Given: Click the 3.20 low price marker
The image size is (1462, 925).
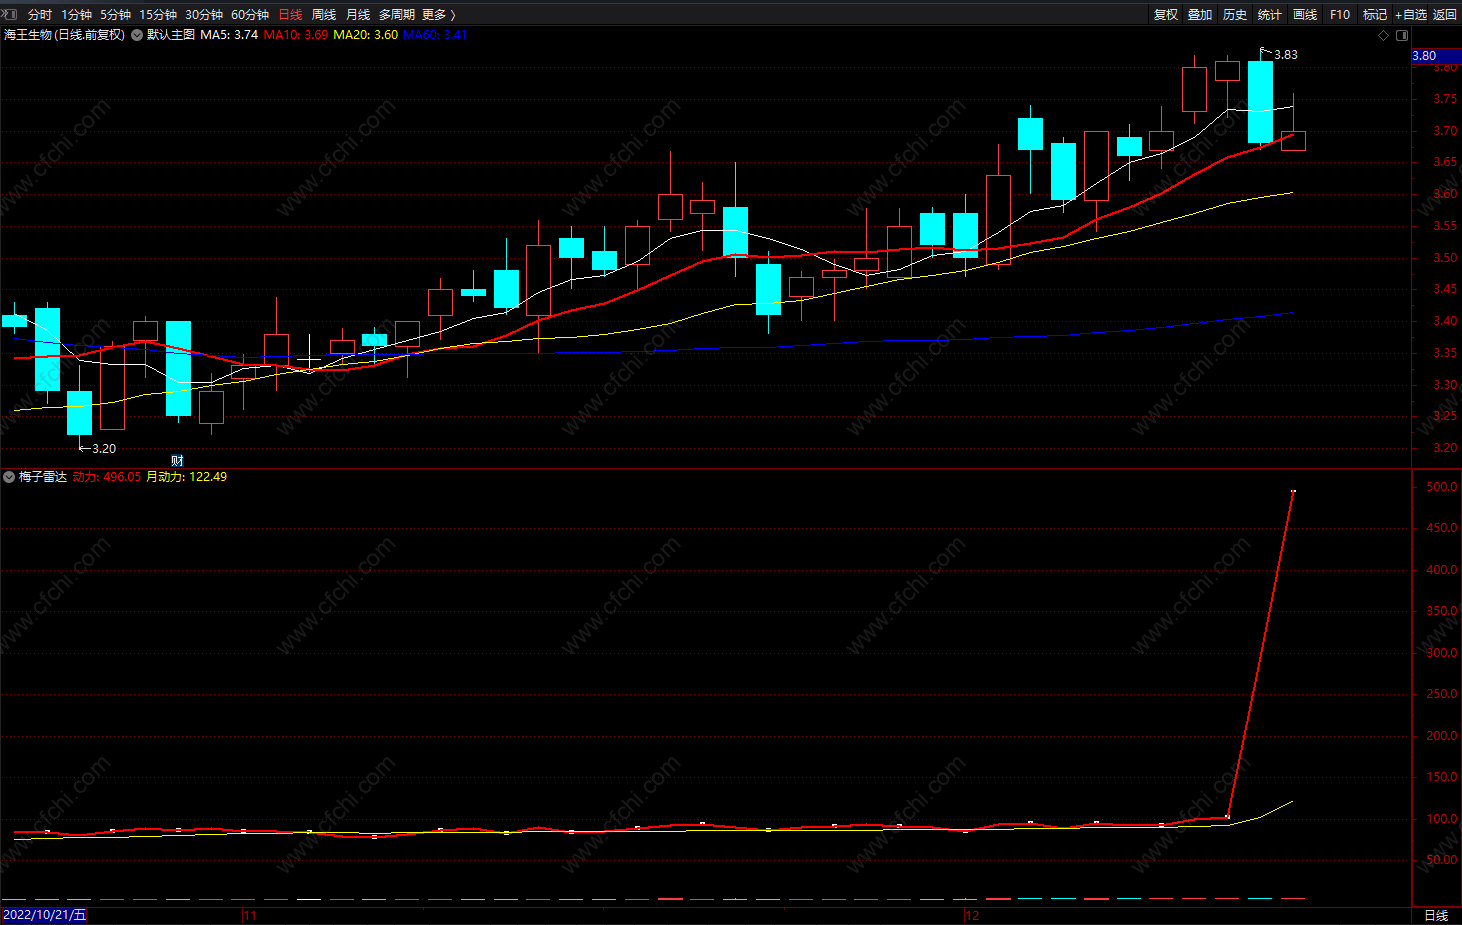Looking at the screenshot, I should [103, 449].
